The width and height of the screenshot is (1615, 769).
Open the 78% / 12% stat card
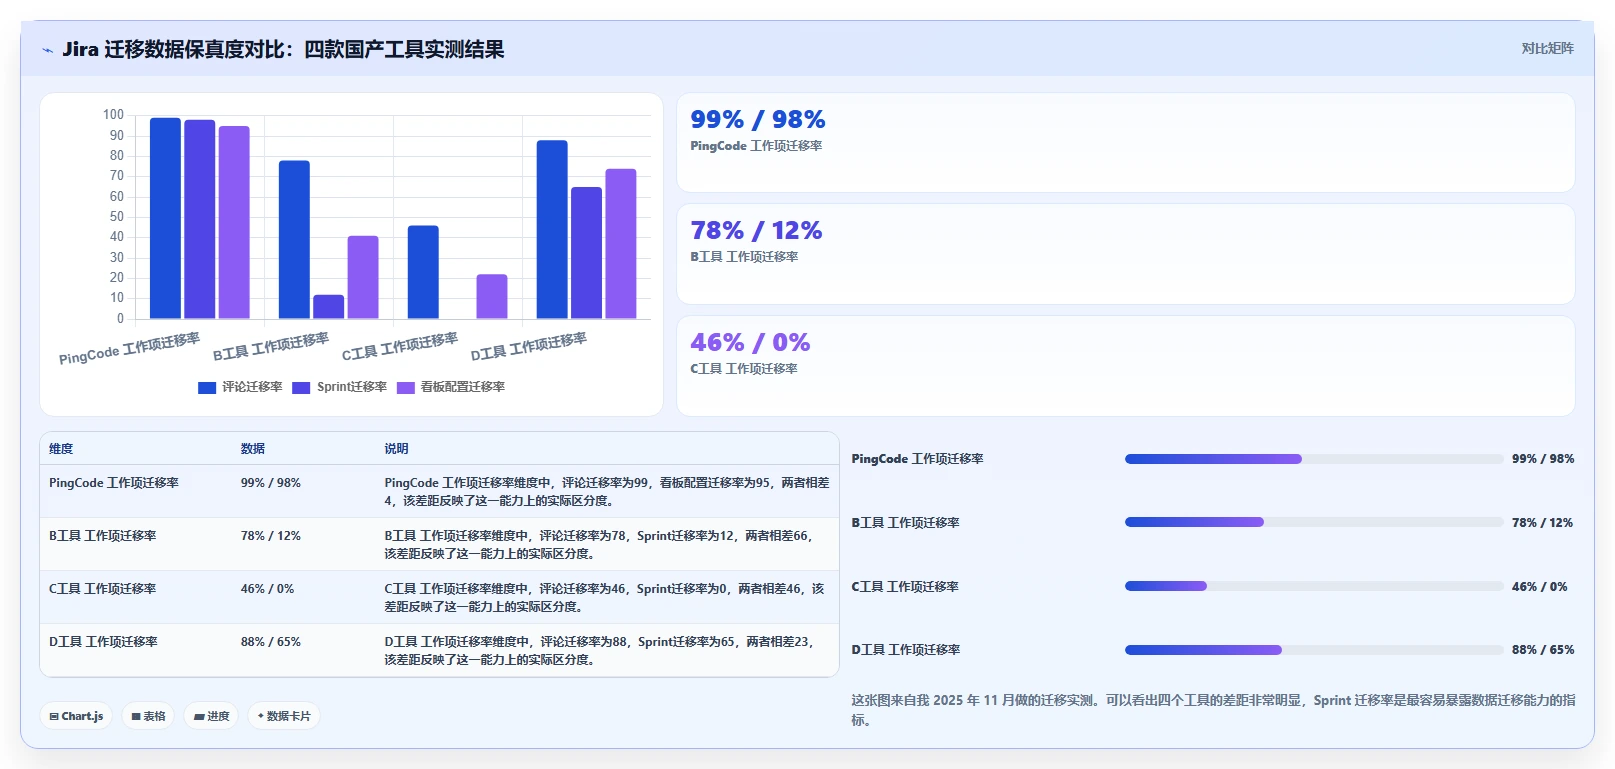(1126, 254)
